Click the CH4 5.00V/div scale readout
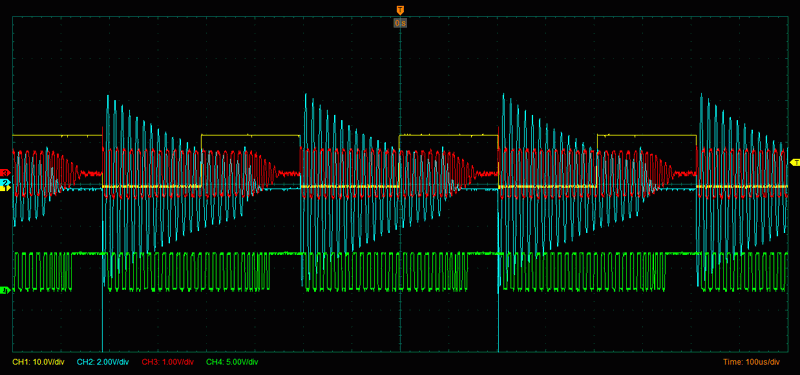 click(x=232, y=362)
